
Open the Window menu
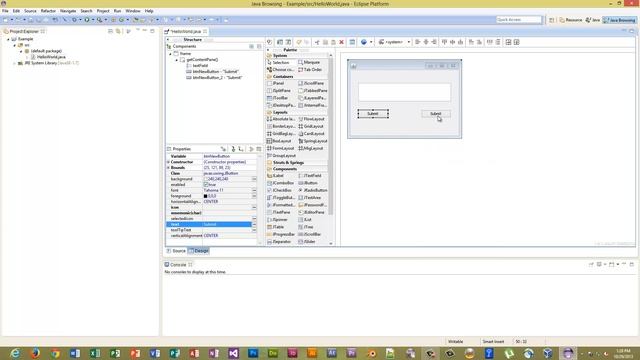pyautogui.click(x=133, y=11)
